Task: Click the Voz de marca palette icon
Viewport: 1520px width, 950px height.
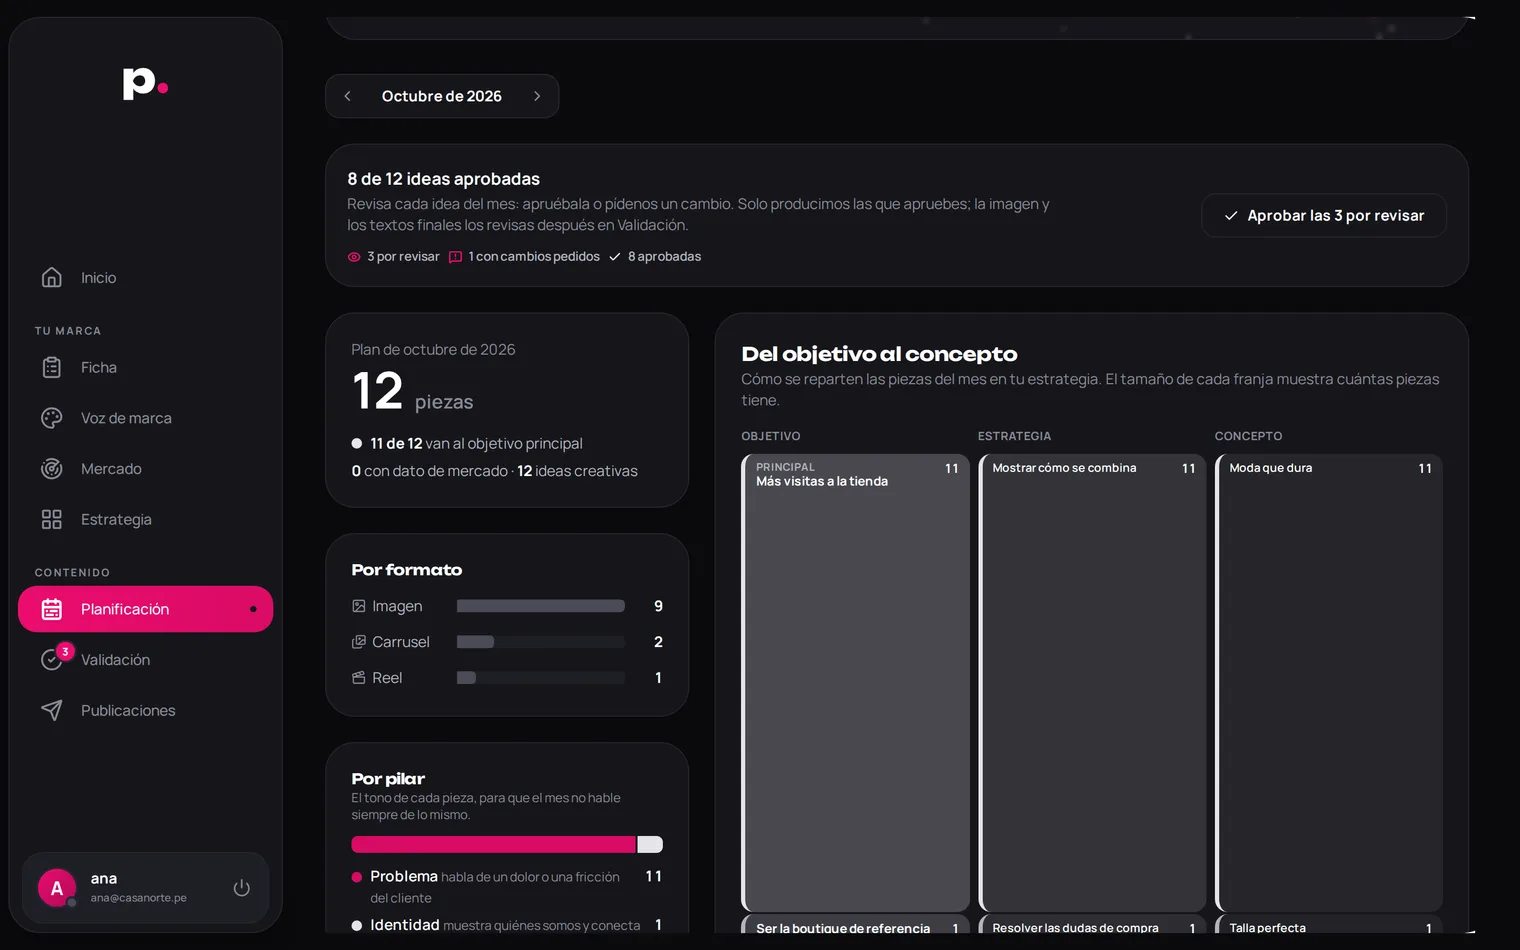Action: 52,418
